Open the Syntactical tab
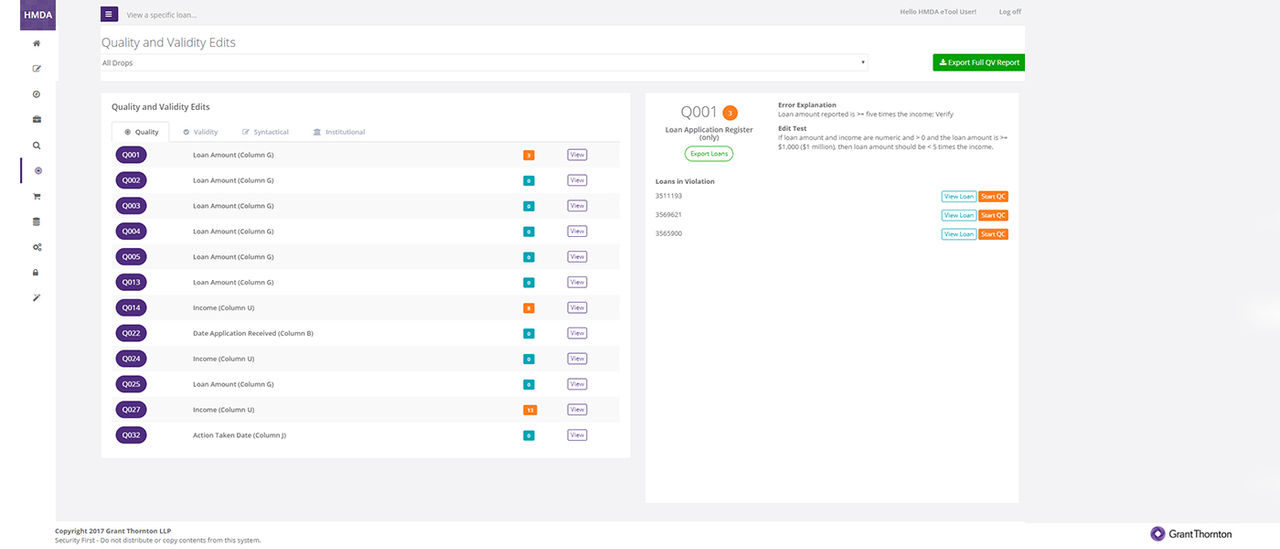Viewport: 1280px width, 549px height. [265, 132]
